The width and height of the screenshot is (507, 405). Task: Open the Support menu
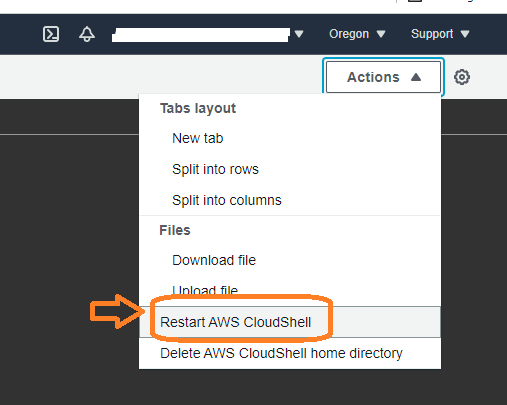(x=440, y=34)
